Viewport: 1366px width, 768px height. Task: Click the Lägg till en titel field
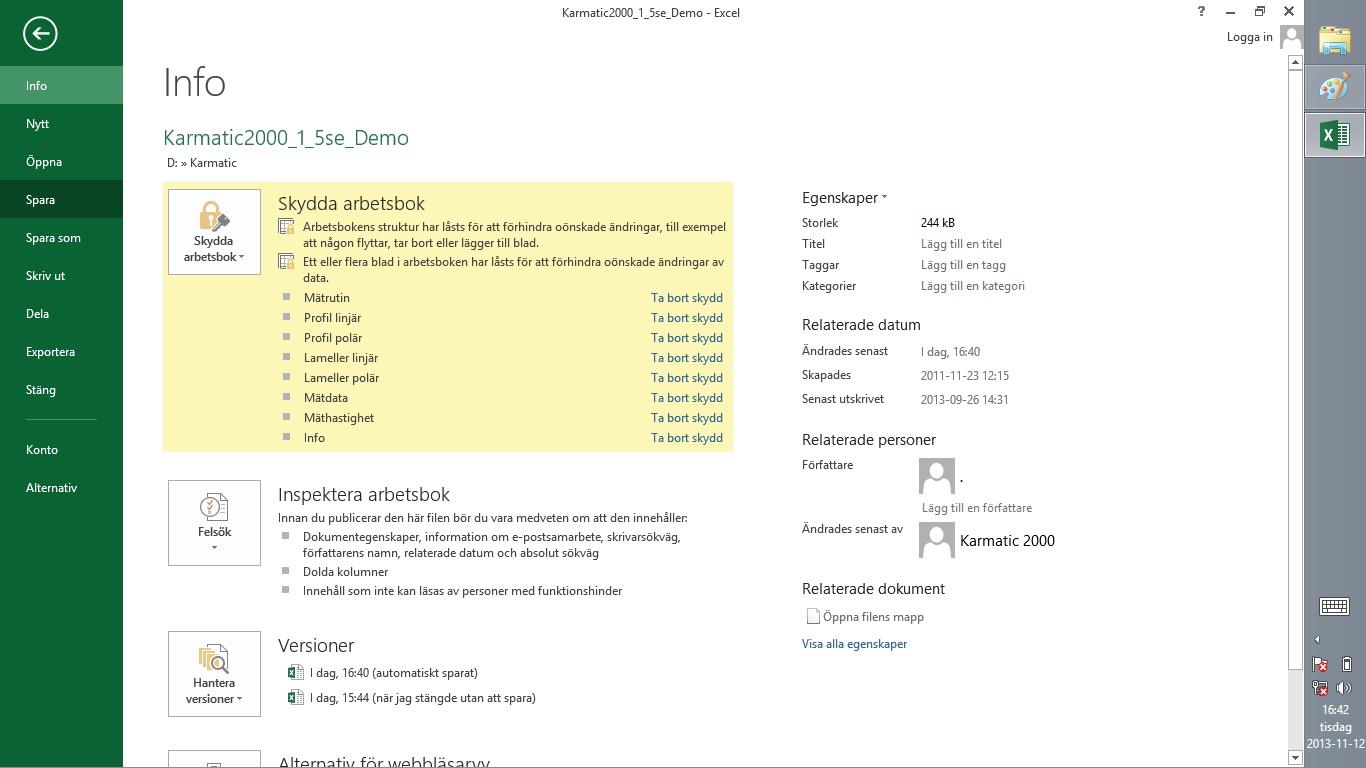click(961, 244)
